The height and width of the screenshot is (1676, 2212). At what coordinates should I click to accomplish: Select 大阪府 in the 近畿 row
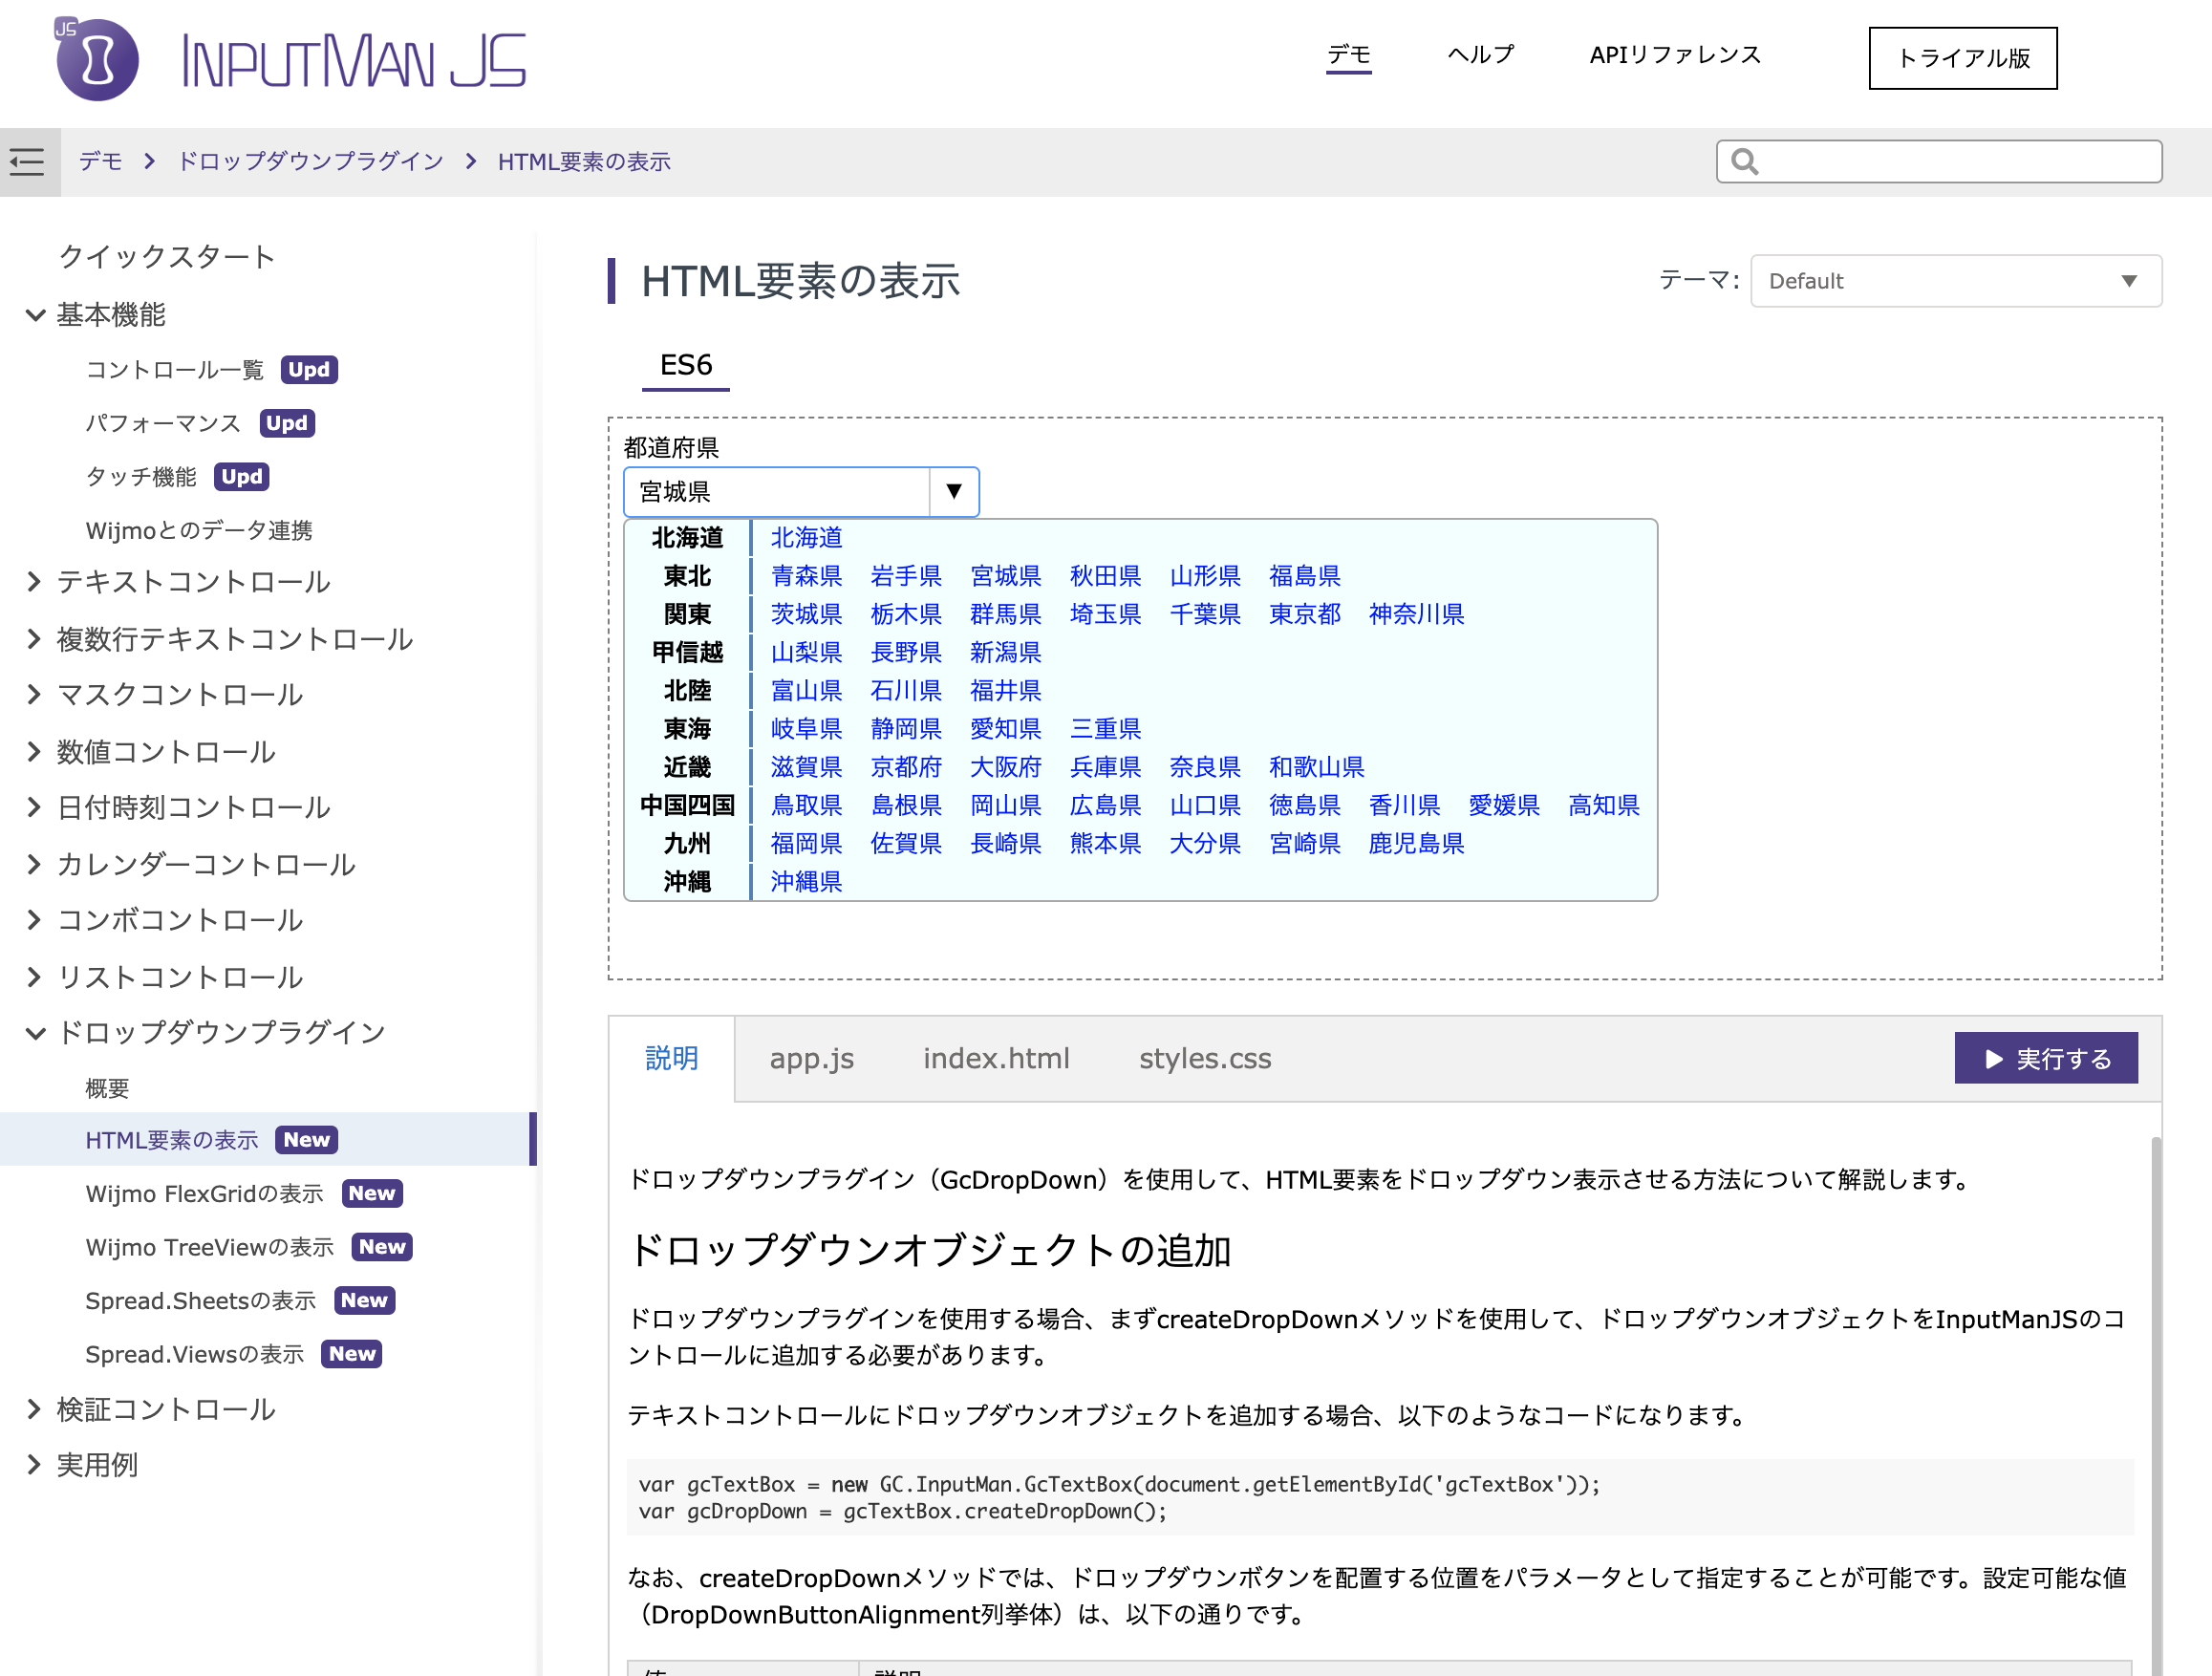(x=1005, y=767)
